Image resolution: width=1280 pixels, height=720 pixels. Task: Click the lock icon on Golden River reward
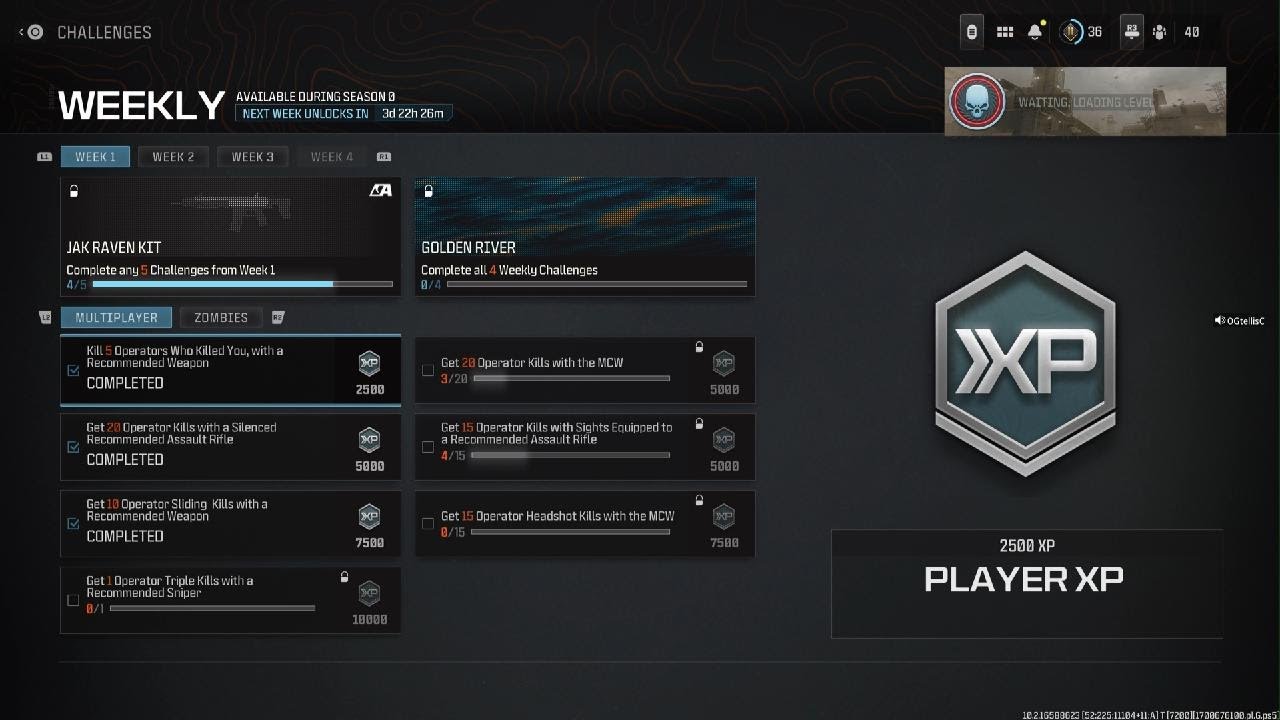point(428,191)
